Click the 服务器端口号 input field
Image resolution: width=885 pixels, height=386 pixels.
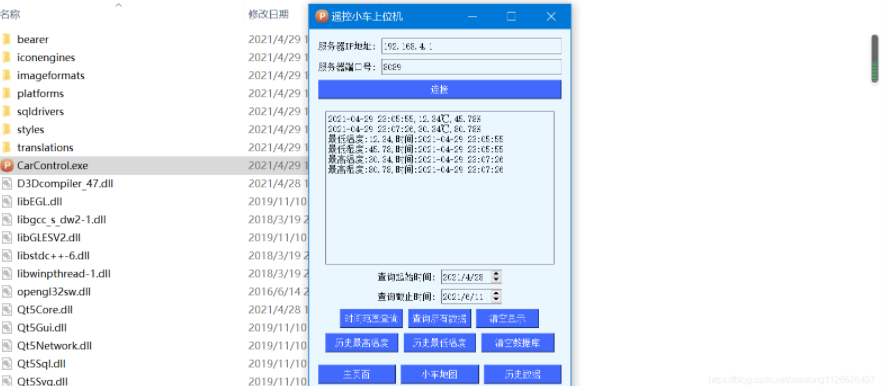click(x=471, y=67)
